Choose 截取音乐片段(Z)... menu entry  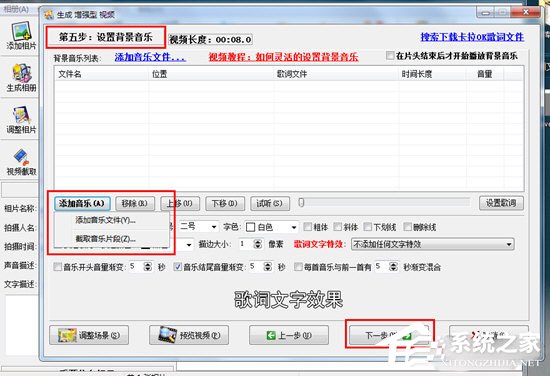tap(112, 239)
